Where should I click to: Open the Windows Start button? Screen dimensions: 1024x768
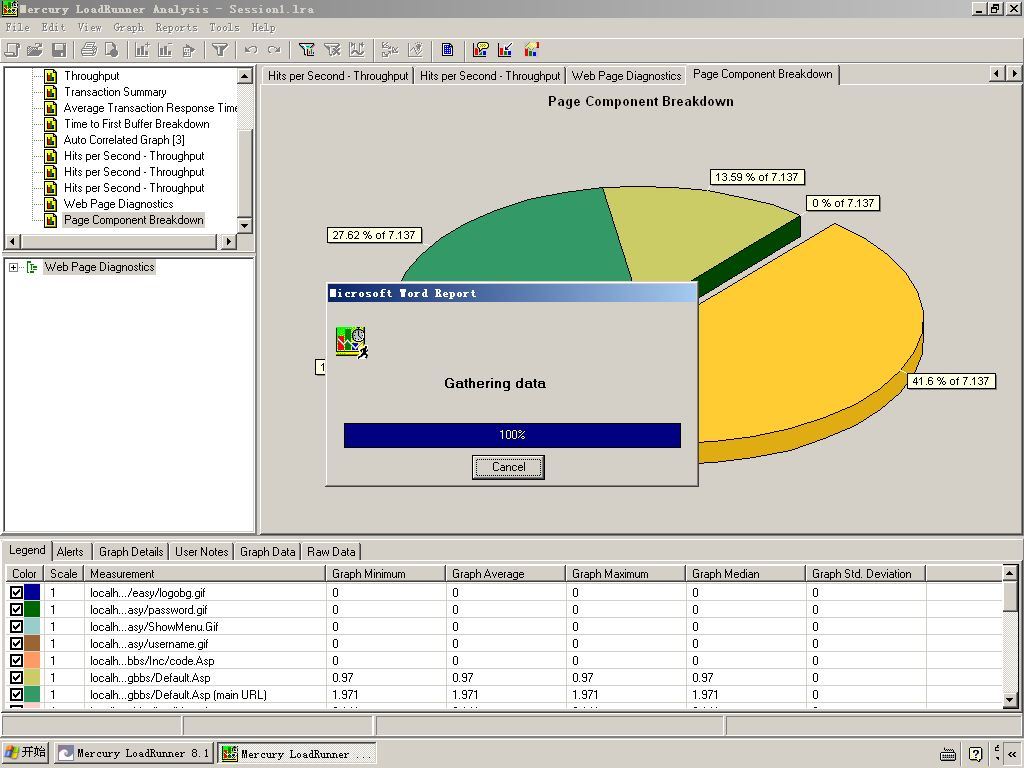click(25, 752)
